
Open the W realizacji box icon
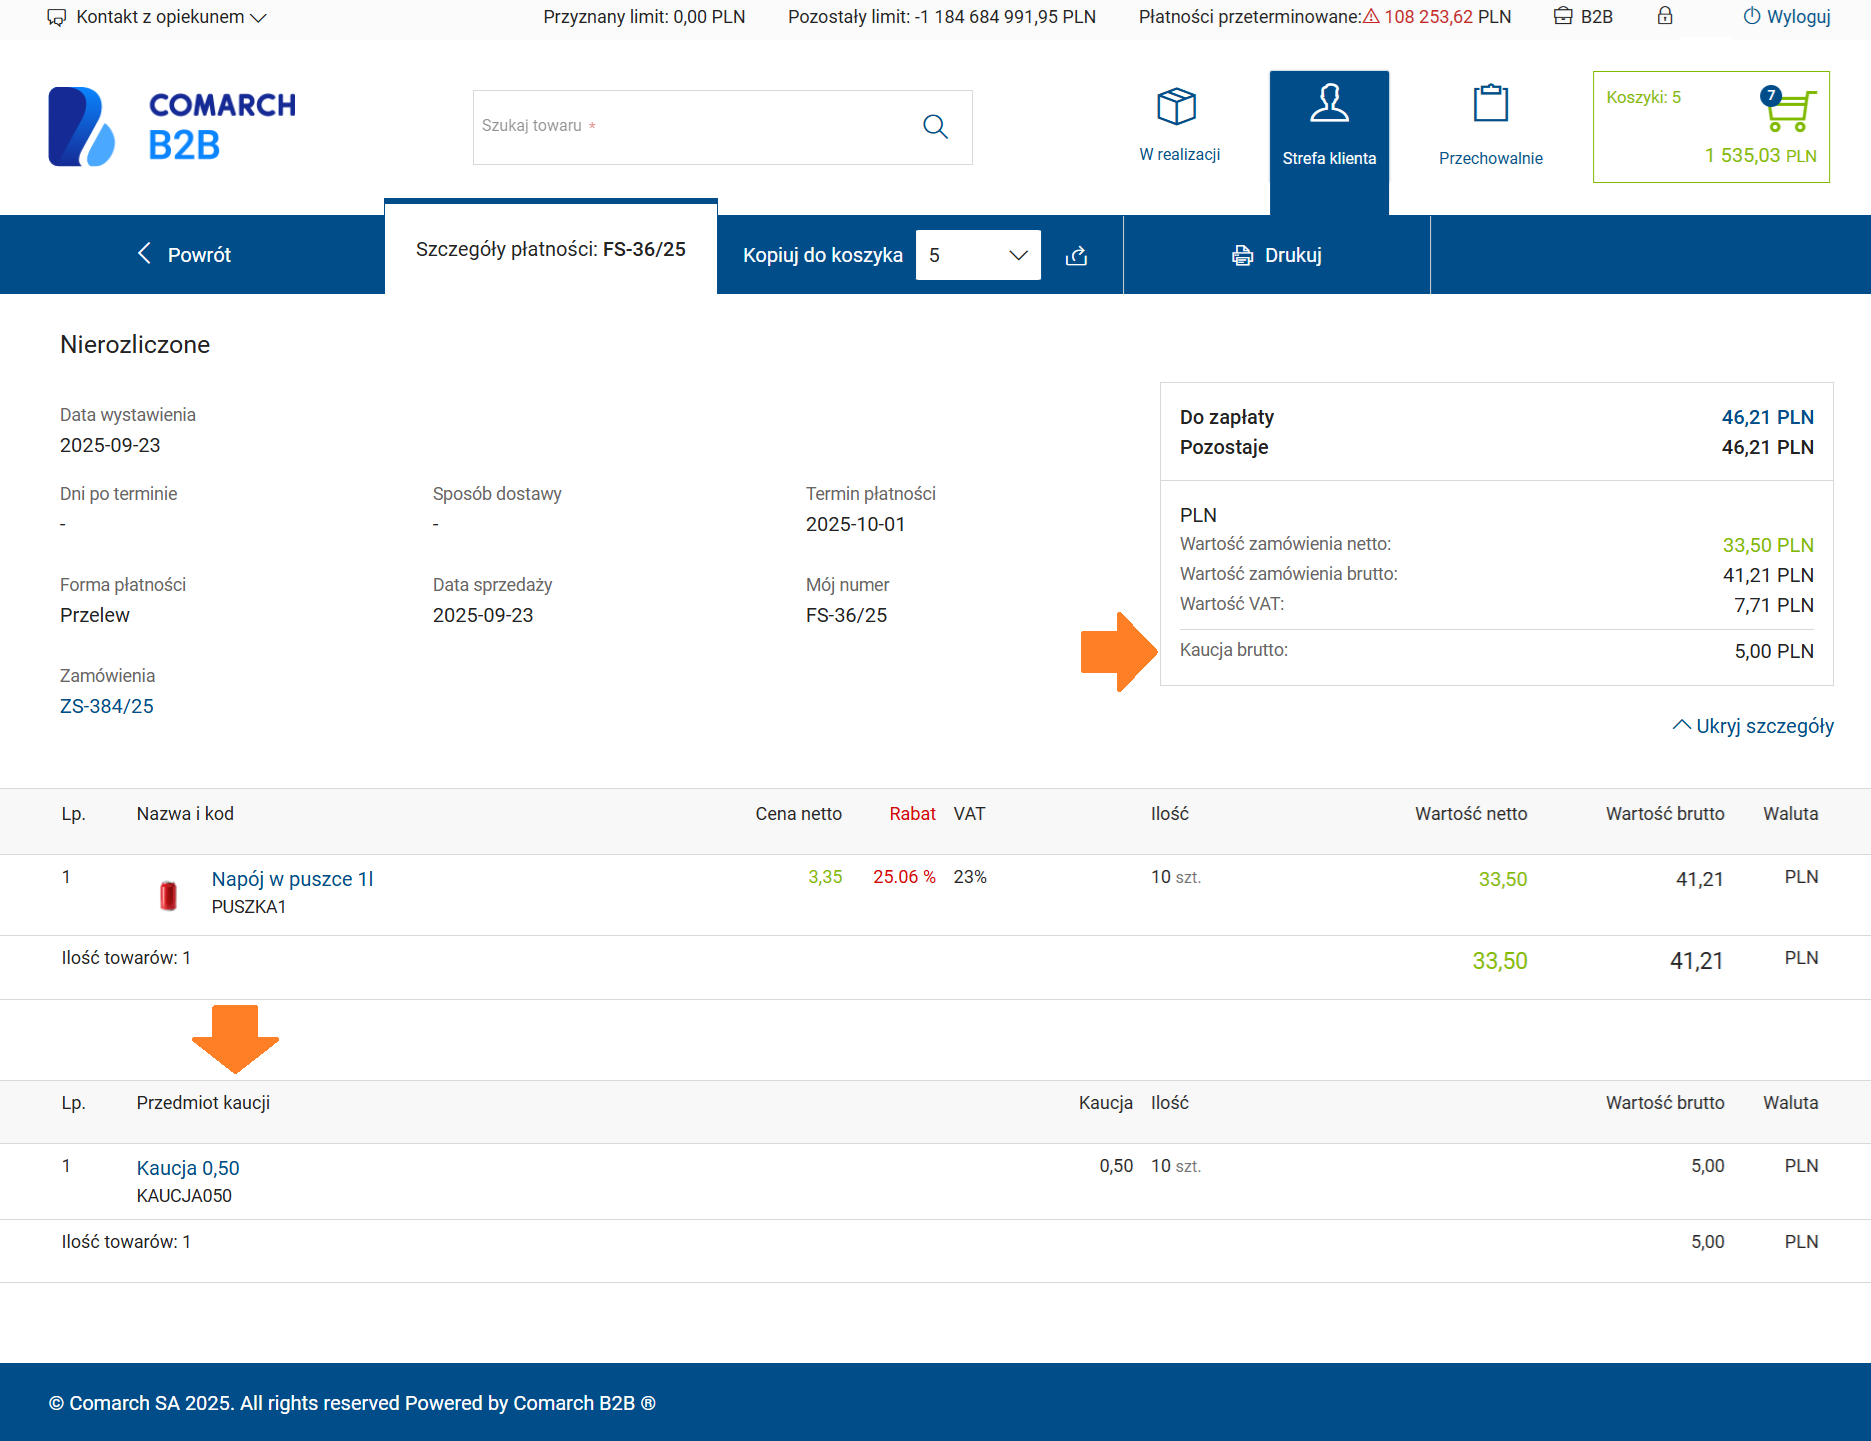pyautogui.click(x=1177, y=107)
